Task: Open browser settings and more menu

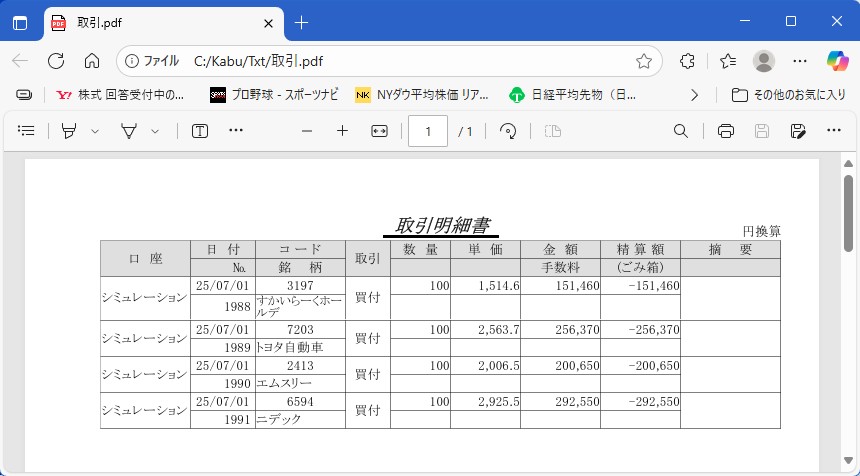Action: (800, 61)
